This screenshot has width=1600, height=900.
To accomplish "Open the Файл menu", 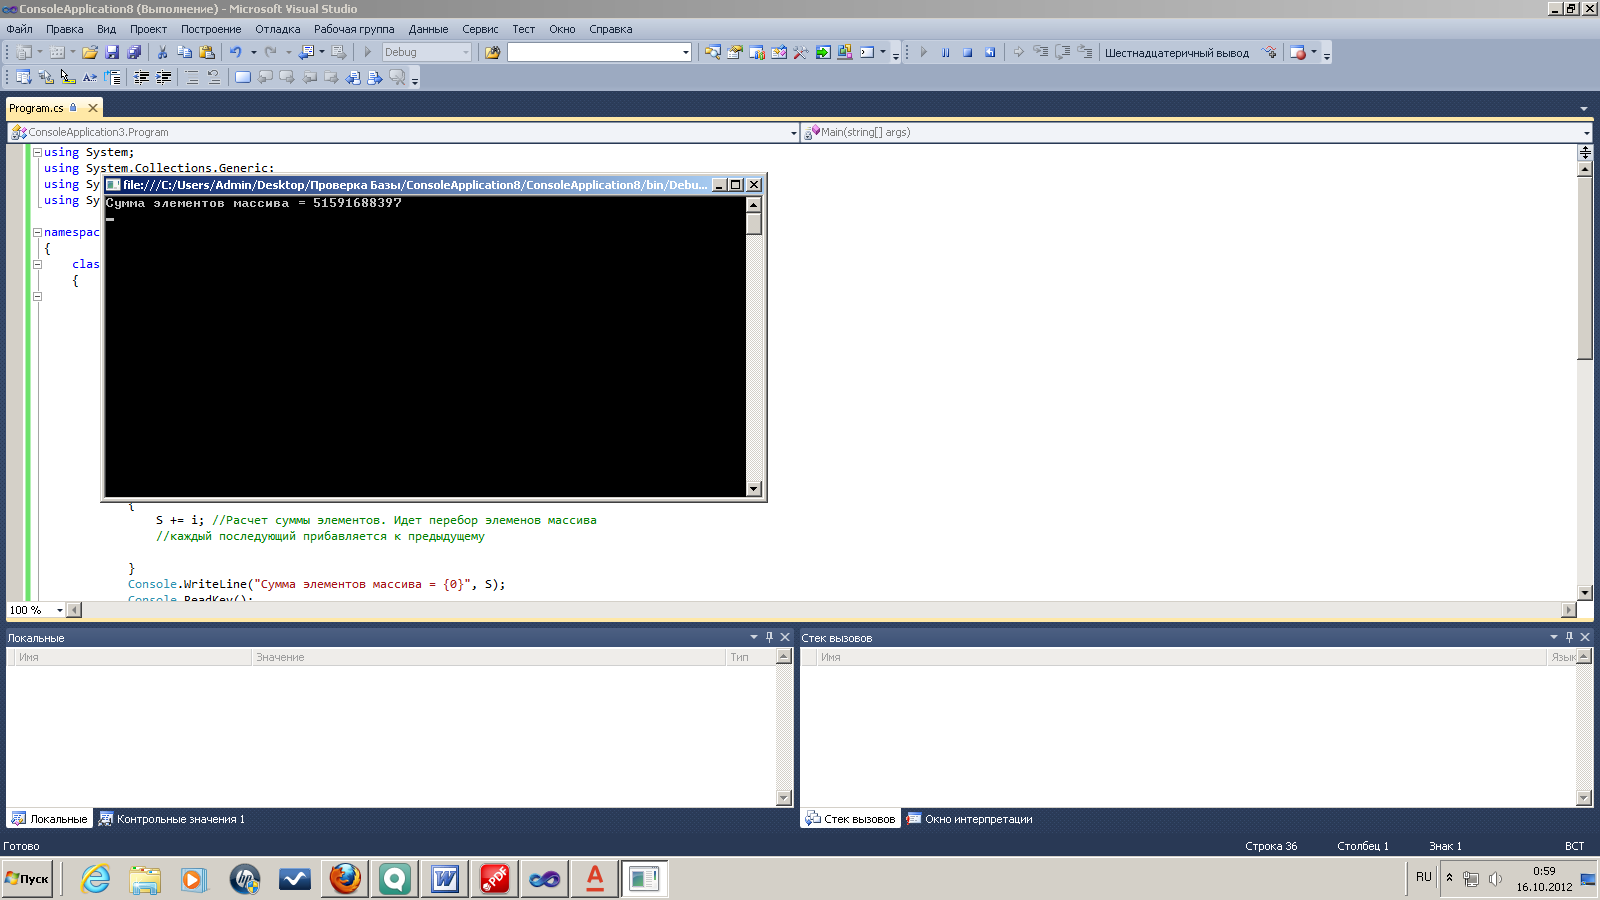I will 20,29.
